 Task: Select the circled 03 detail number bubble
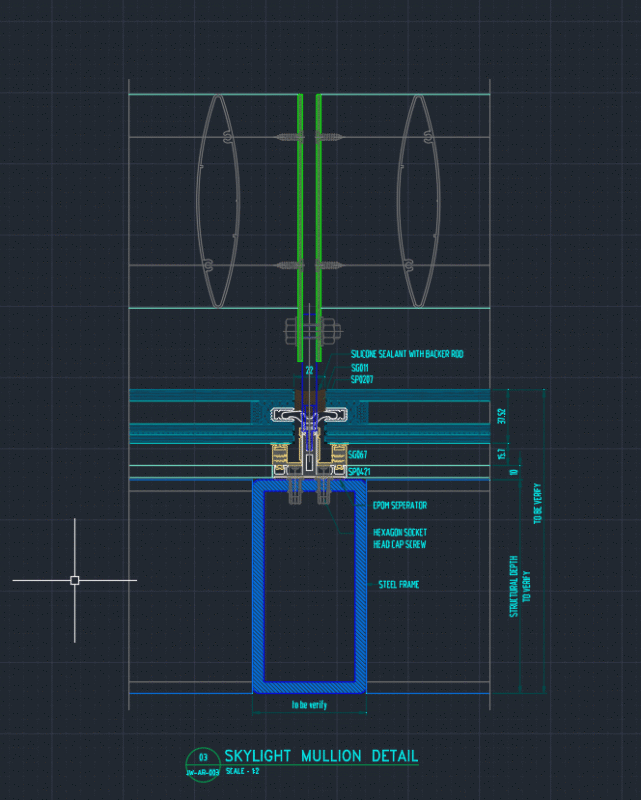pyautogui.click(x=203, y=764)
